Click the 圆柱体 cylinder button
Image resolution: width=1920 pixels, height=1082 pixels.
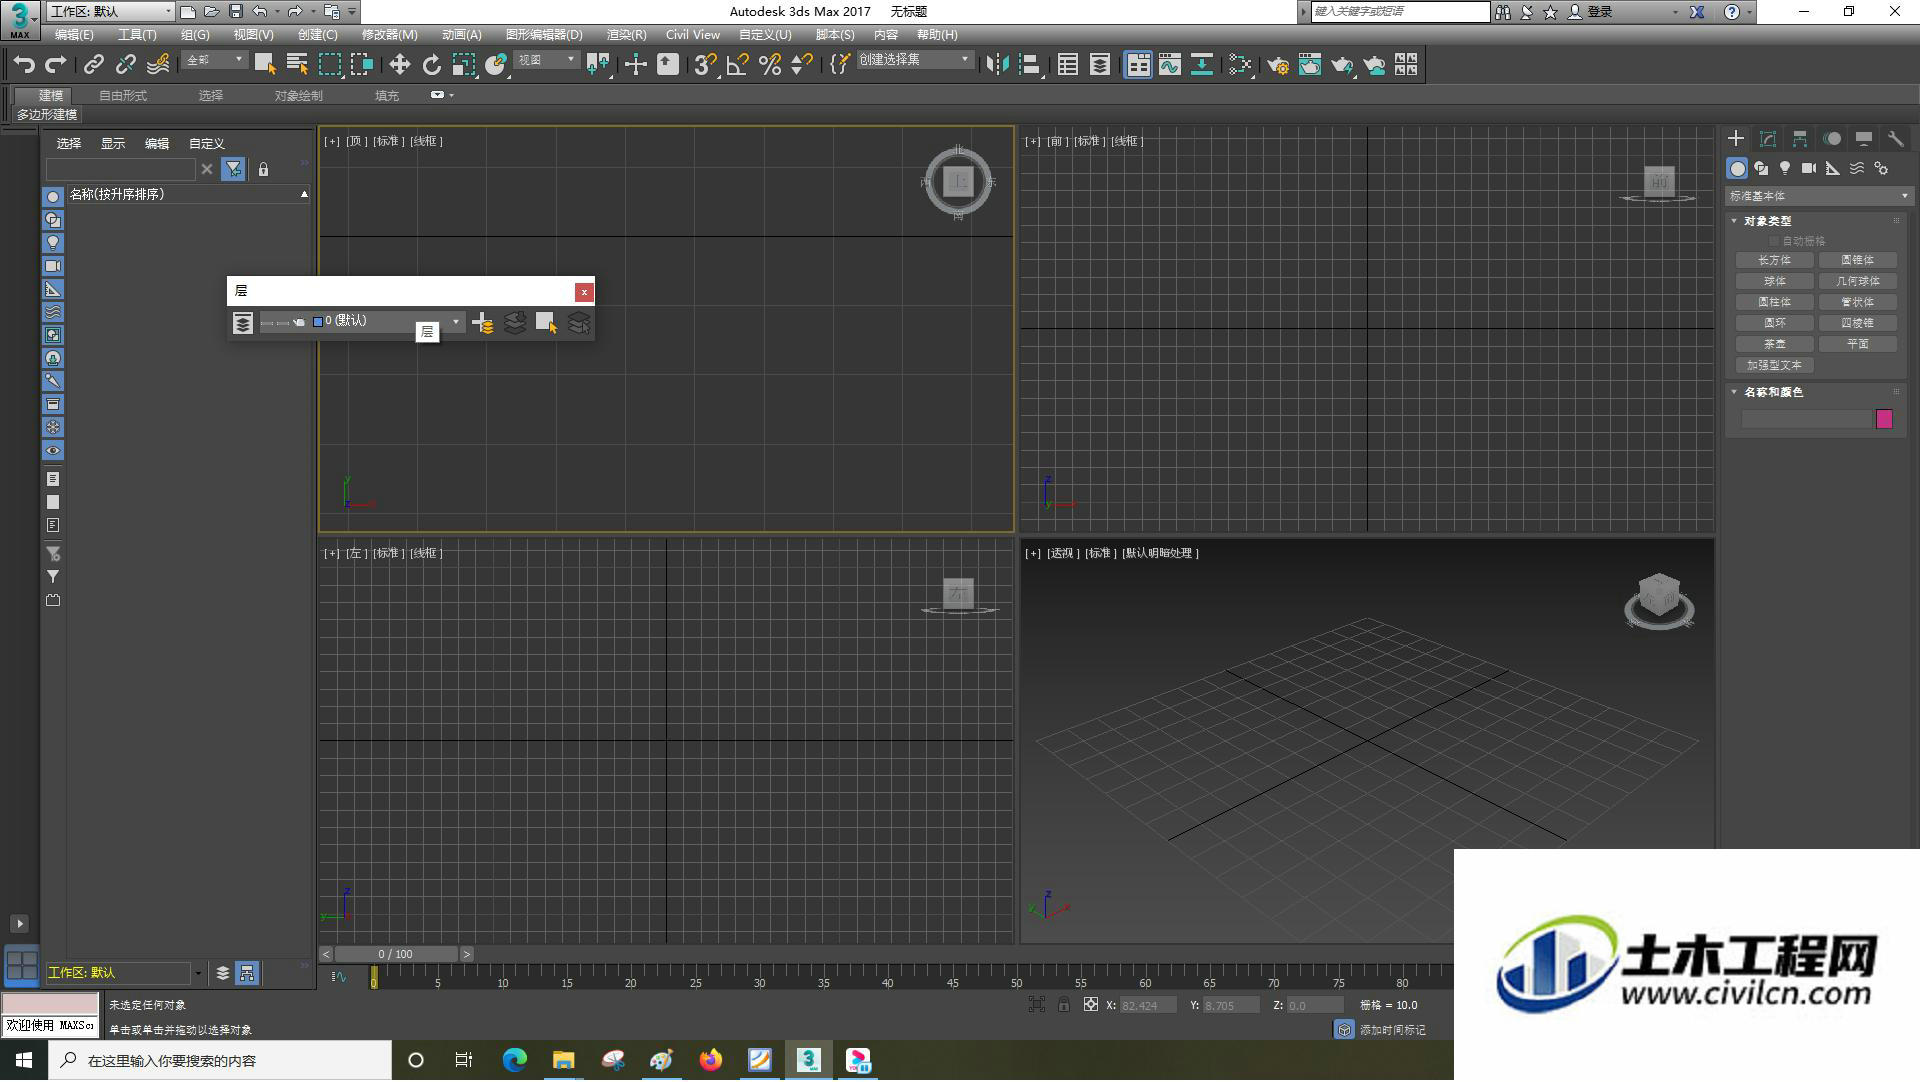coord(1775,302)
